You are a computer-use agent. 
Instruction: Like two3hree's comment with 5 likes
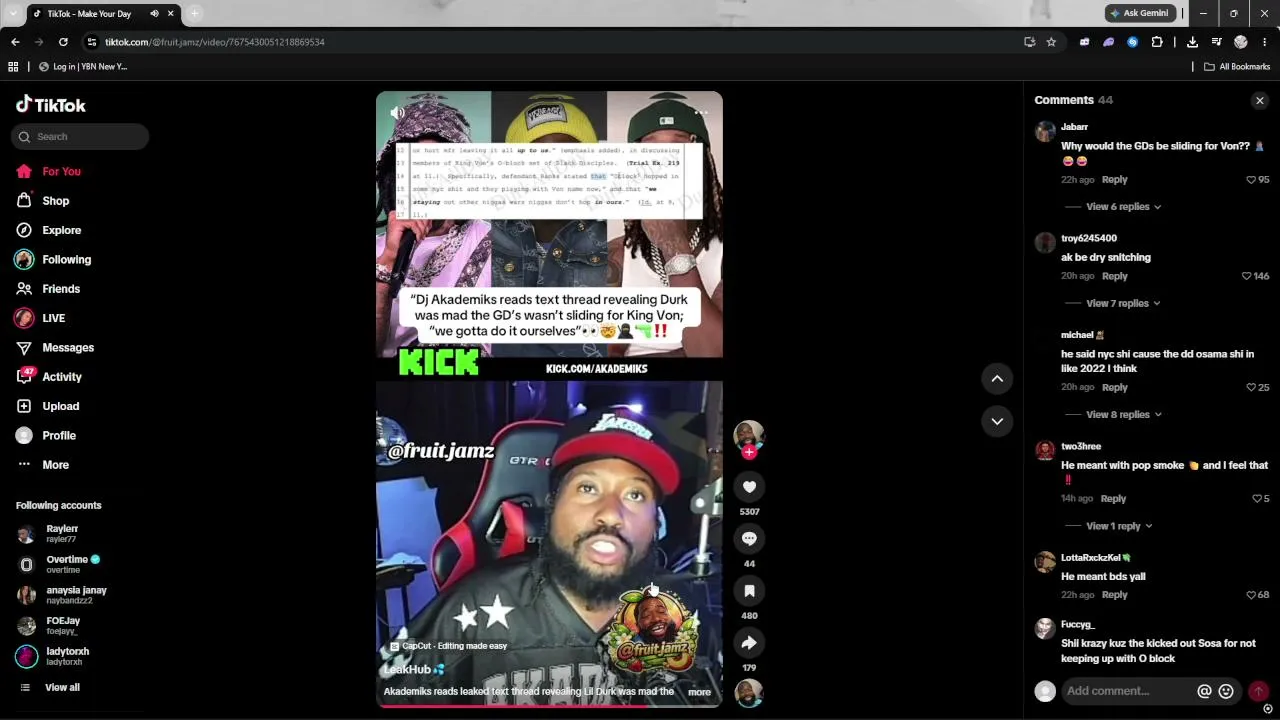[1256, 499]
